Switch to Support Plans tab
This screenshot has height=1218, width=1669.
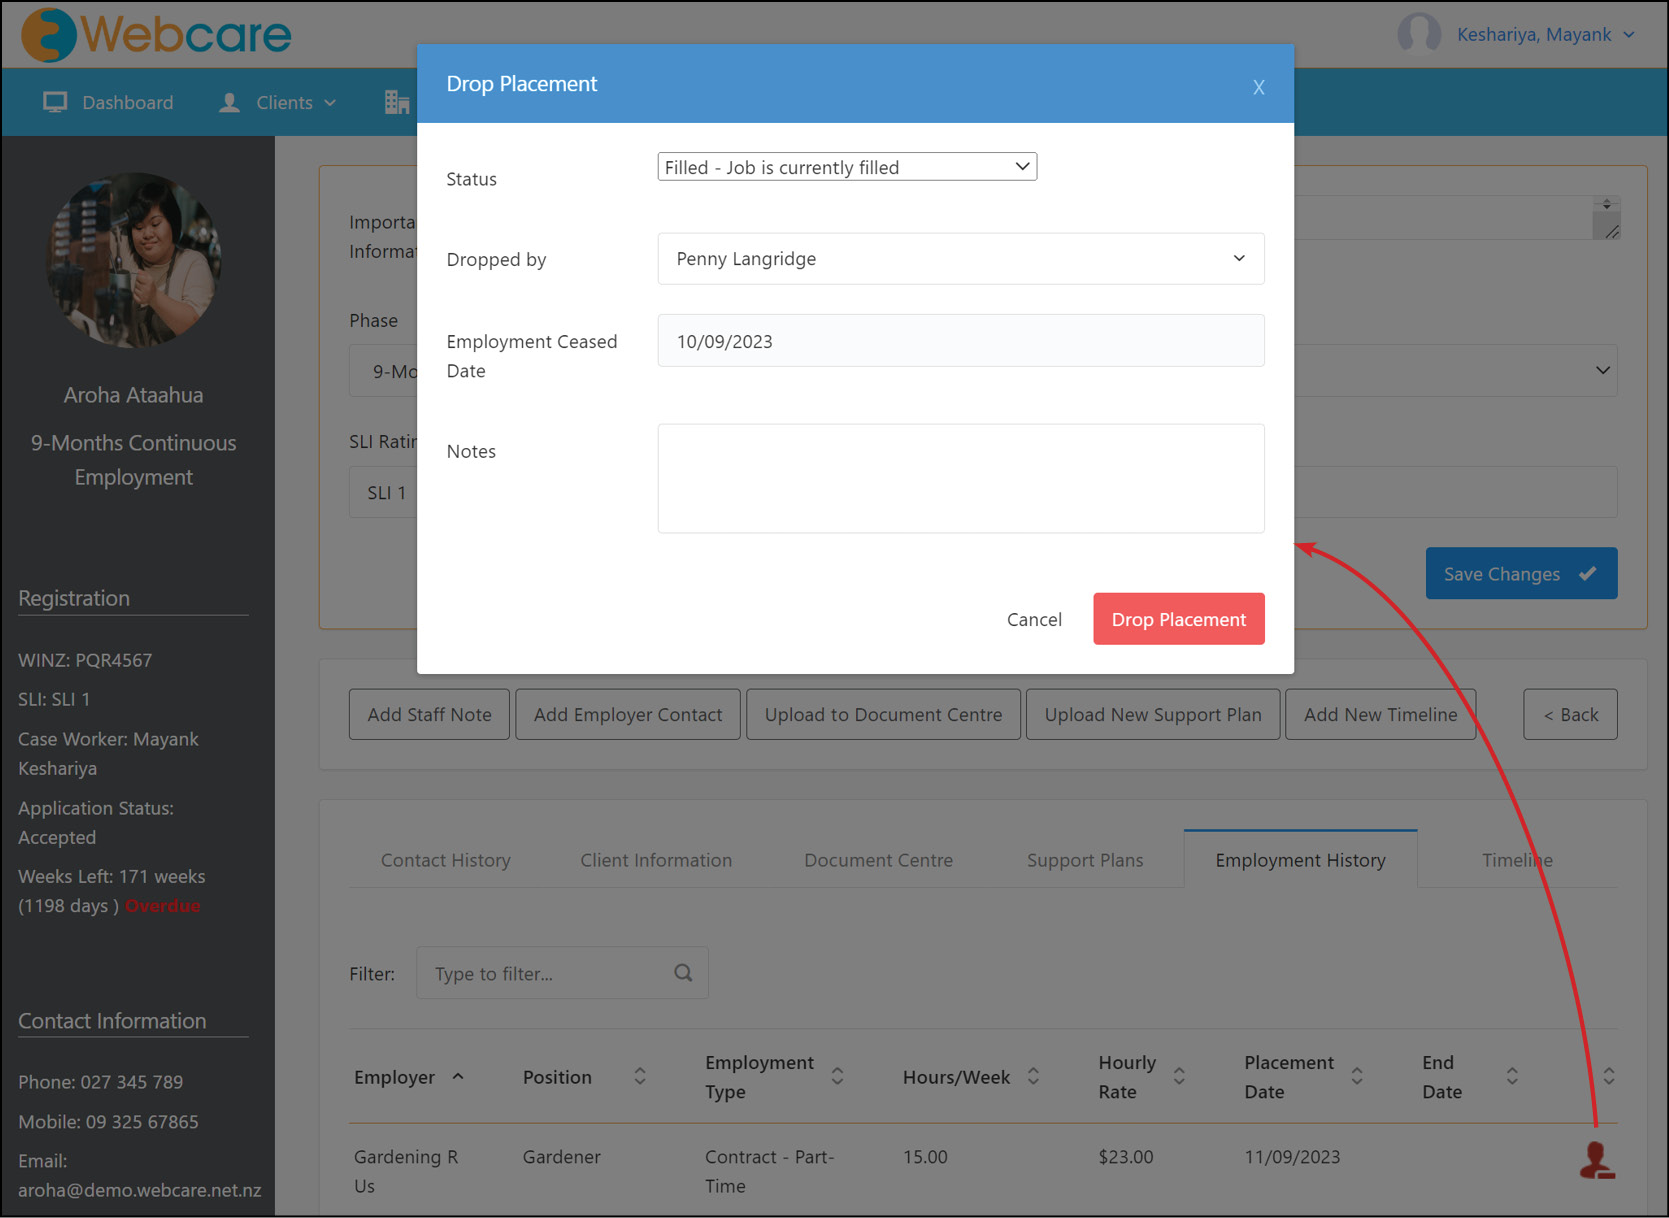(x=1085, y=860)
